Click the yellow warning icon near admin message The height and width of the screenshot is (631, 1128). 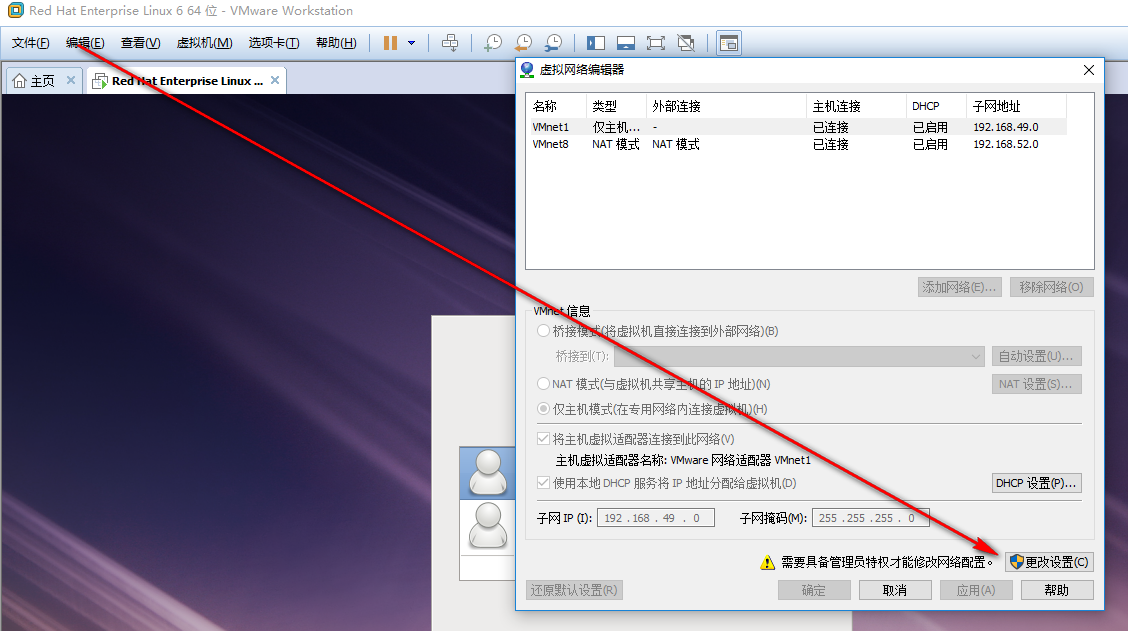(768, 563)
